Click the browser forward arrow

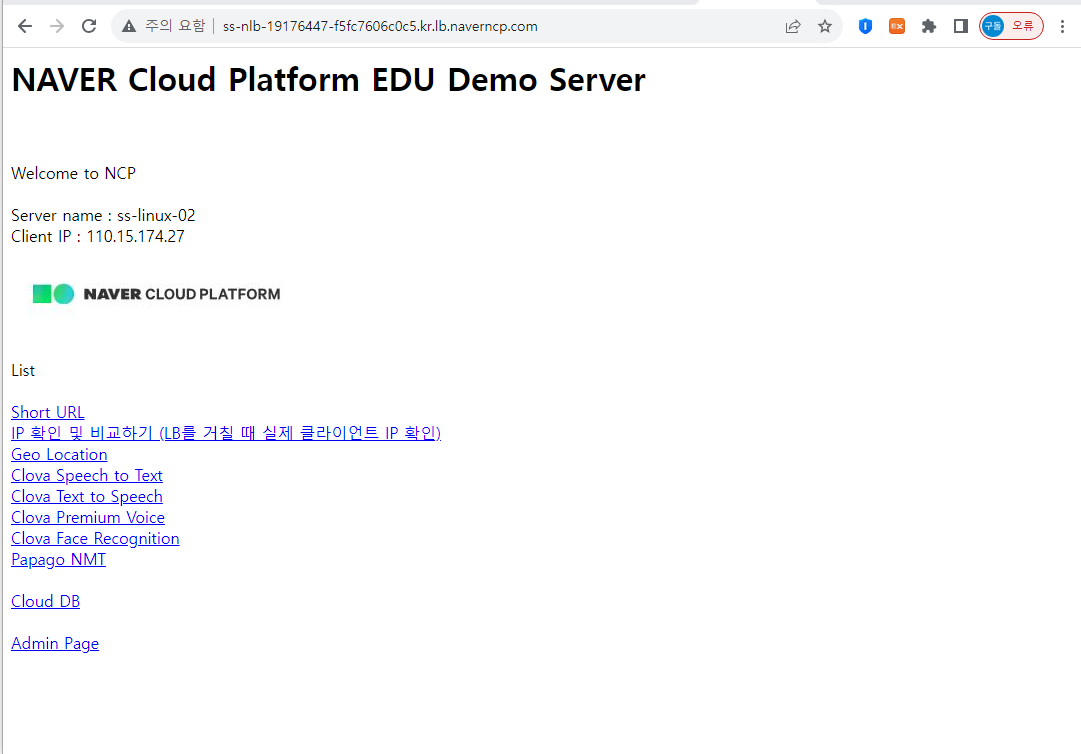[x=57, y=26]
